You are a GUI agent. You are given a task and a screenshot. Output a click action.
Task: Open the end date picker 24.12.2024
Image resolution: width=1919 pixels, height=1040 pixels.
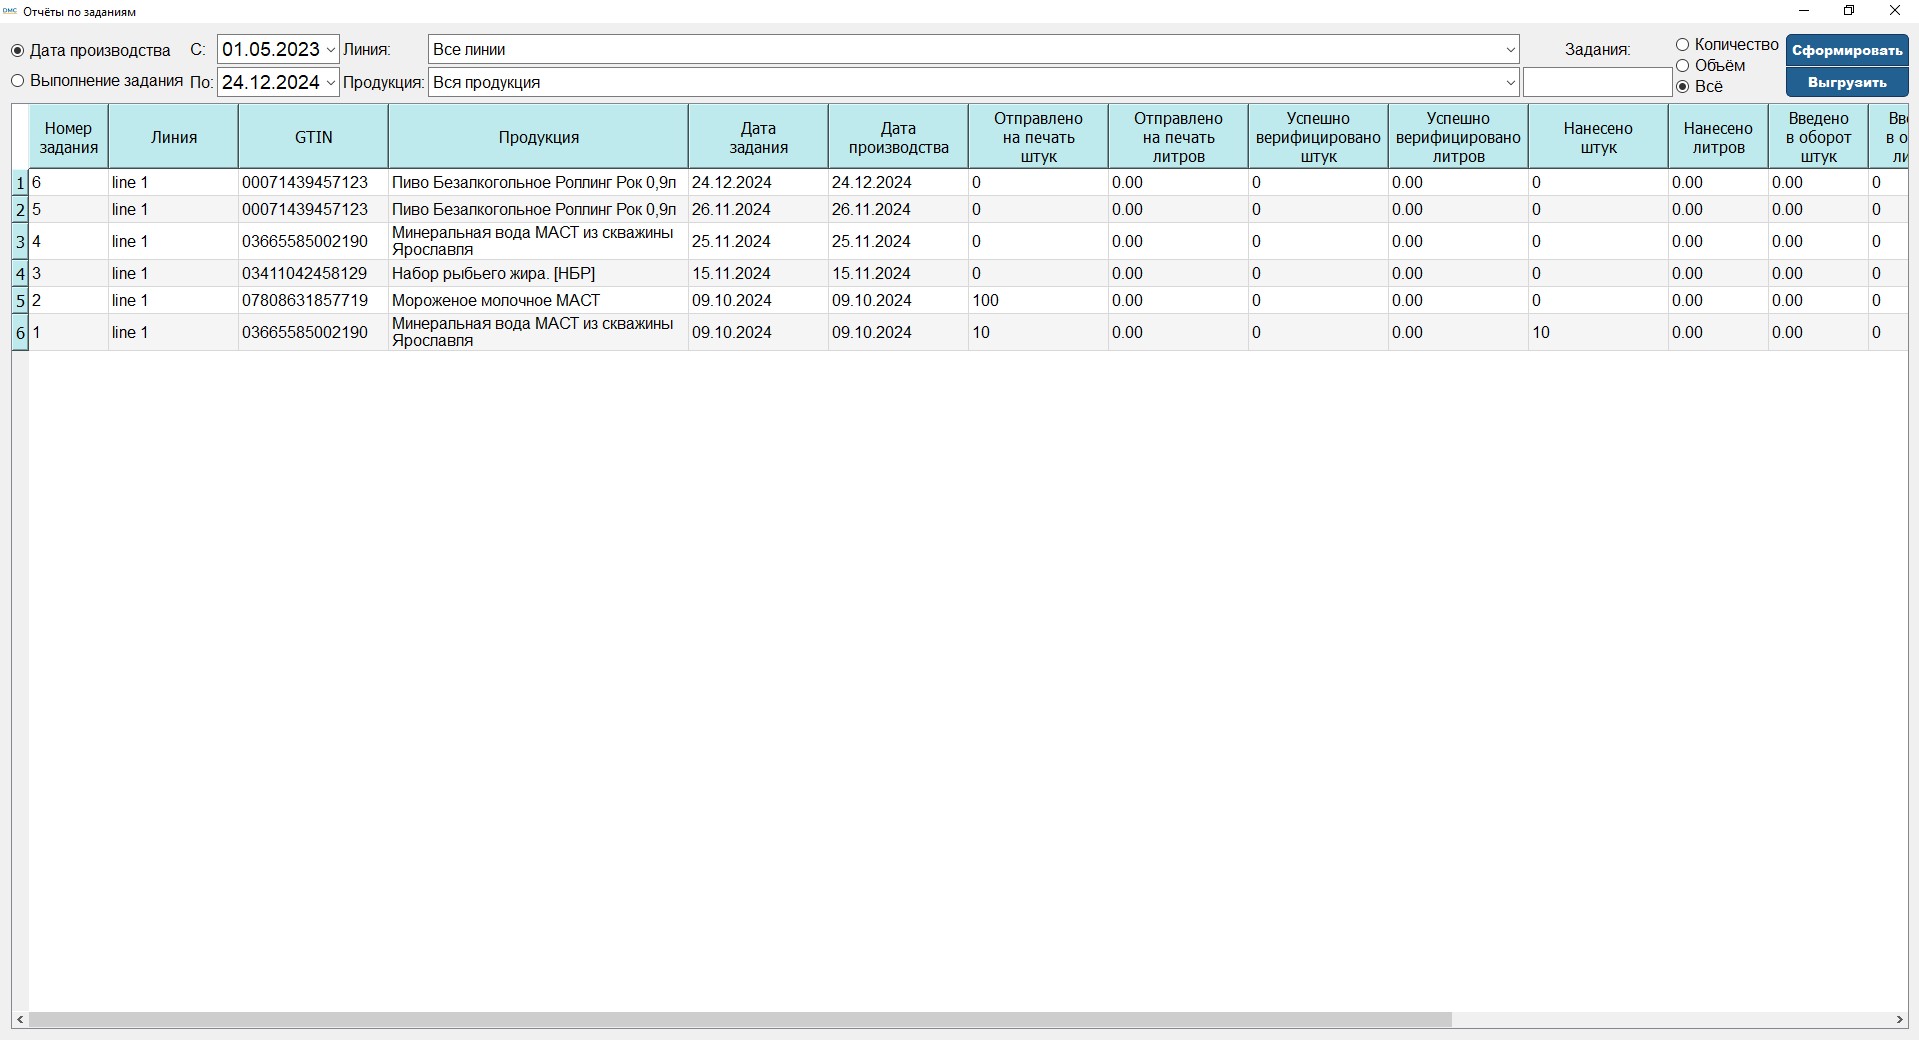[x=331, y=82]
